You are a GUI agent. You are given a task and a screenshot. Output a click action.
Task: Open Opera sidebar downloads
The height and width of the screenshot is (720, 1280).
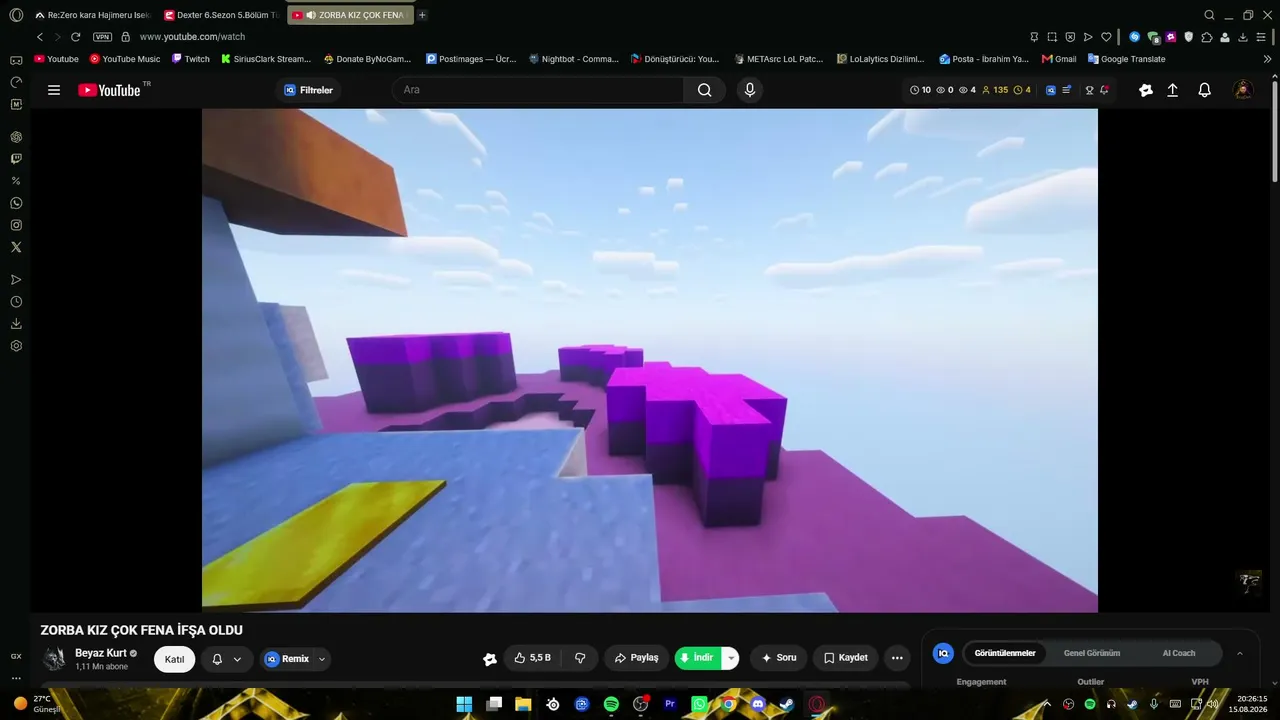click(16, 324)
